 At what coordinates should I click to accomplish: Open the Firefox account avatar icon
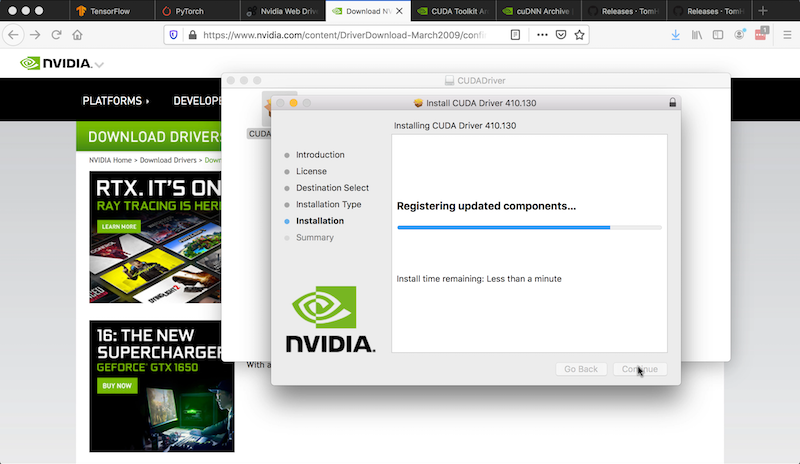pos(739,35)
